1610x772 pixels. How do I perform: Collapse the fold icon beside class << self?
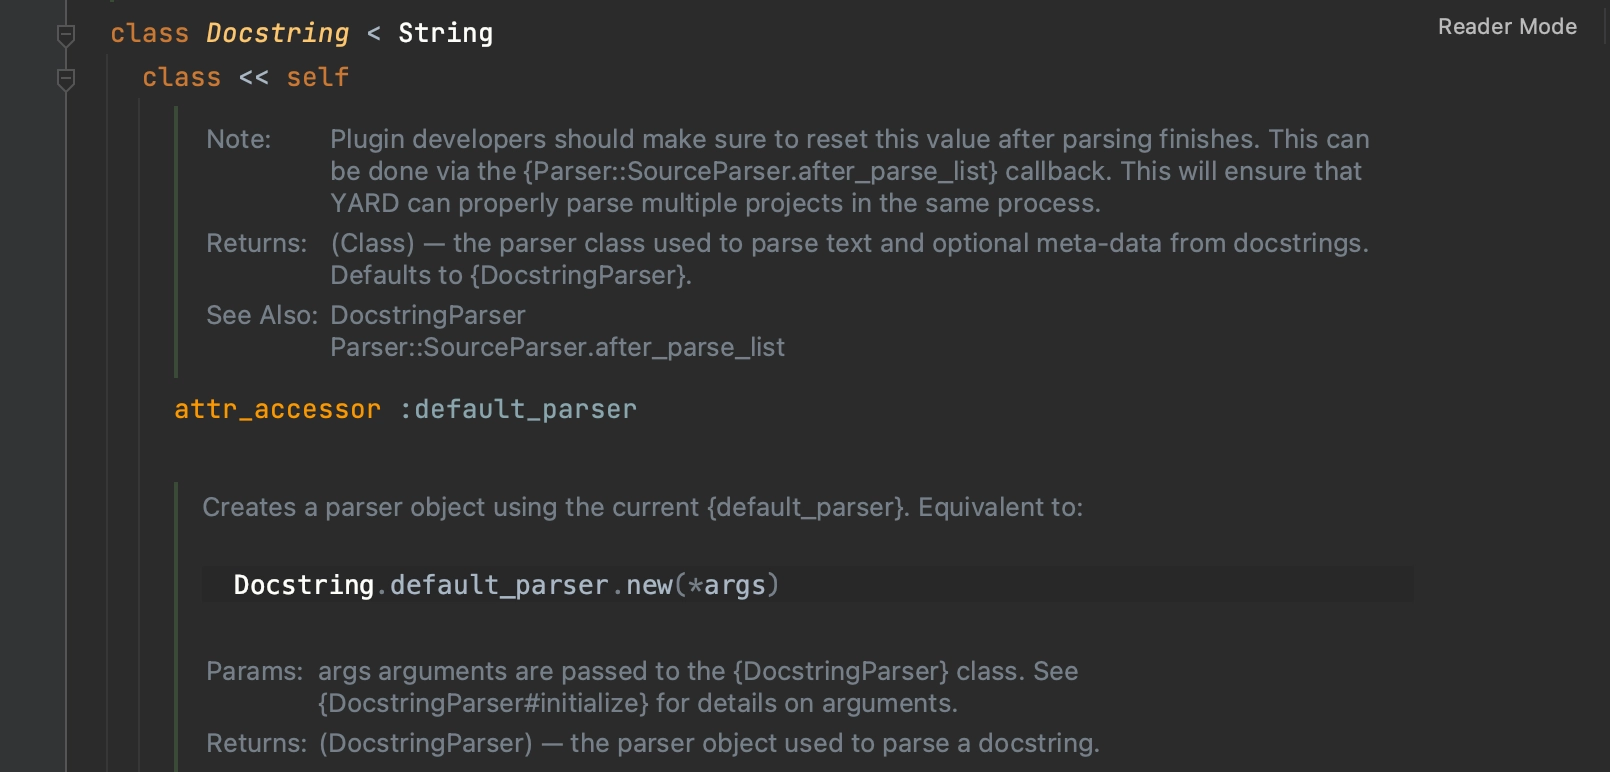(66, 79)
